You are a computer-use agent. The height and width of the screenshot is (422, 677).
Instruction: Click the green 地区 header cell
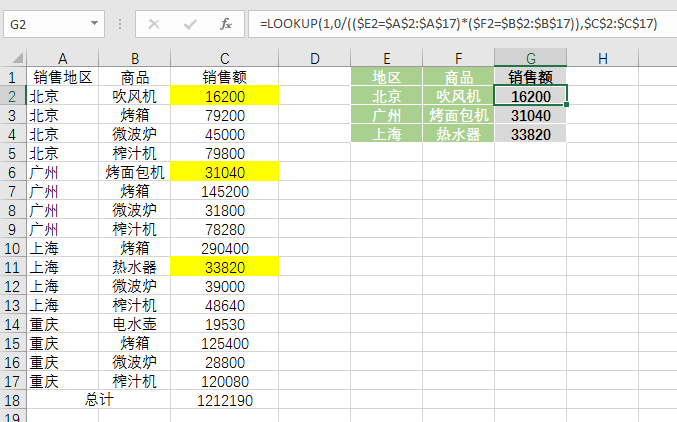[386, 77]
